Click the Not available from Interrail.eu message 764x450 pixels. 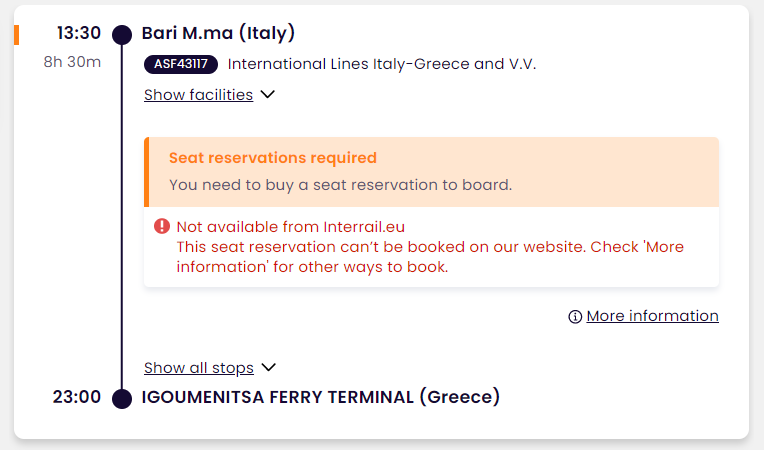291,227
